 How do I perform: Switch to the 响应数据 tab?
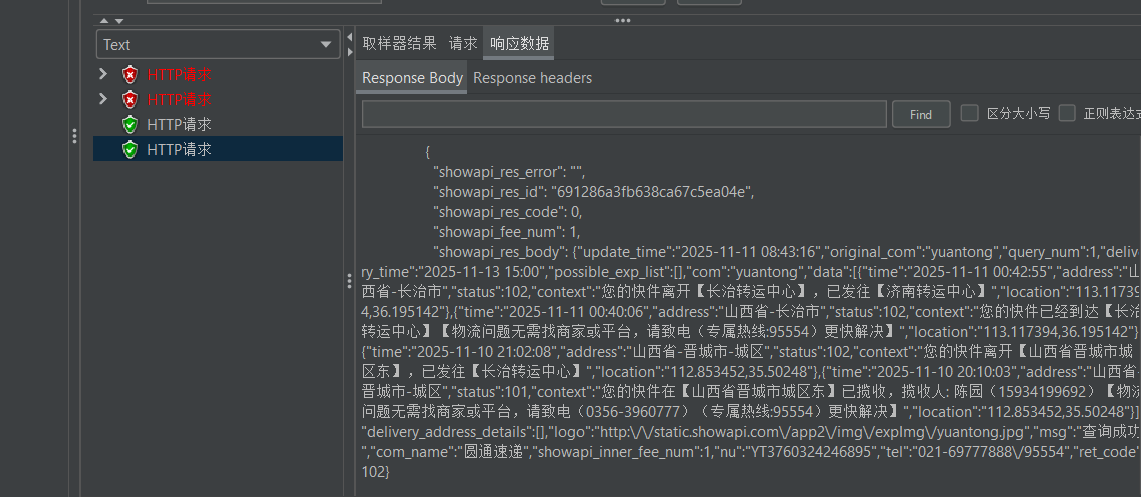click(x=519, y=43)
